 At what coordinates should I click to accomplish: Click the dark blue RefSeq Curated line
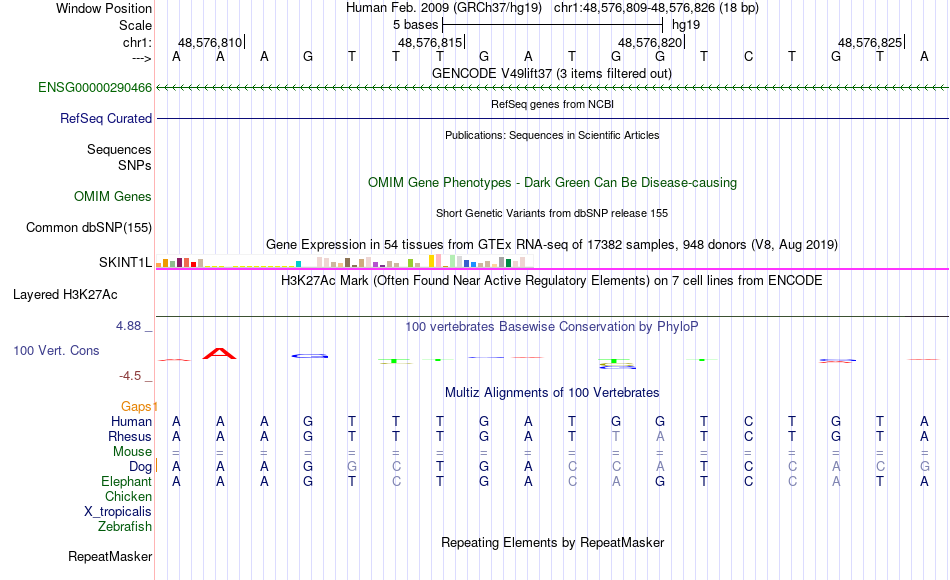pos(552,118)
